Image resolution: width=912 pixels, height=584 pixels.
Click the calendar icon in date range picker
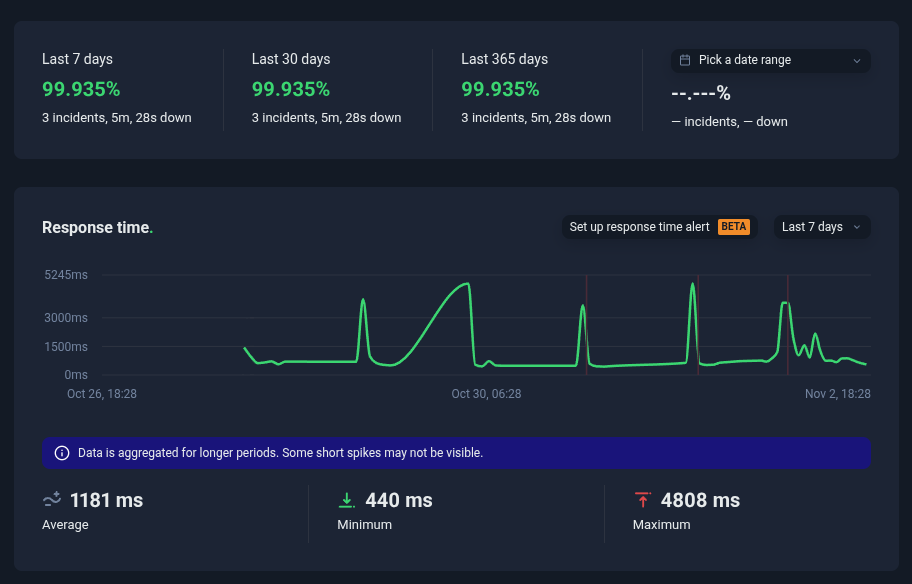click(x=685, y=60)
